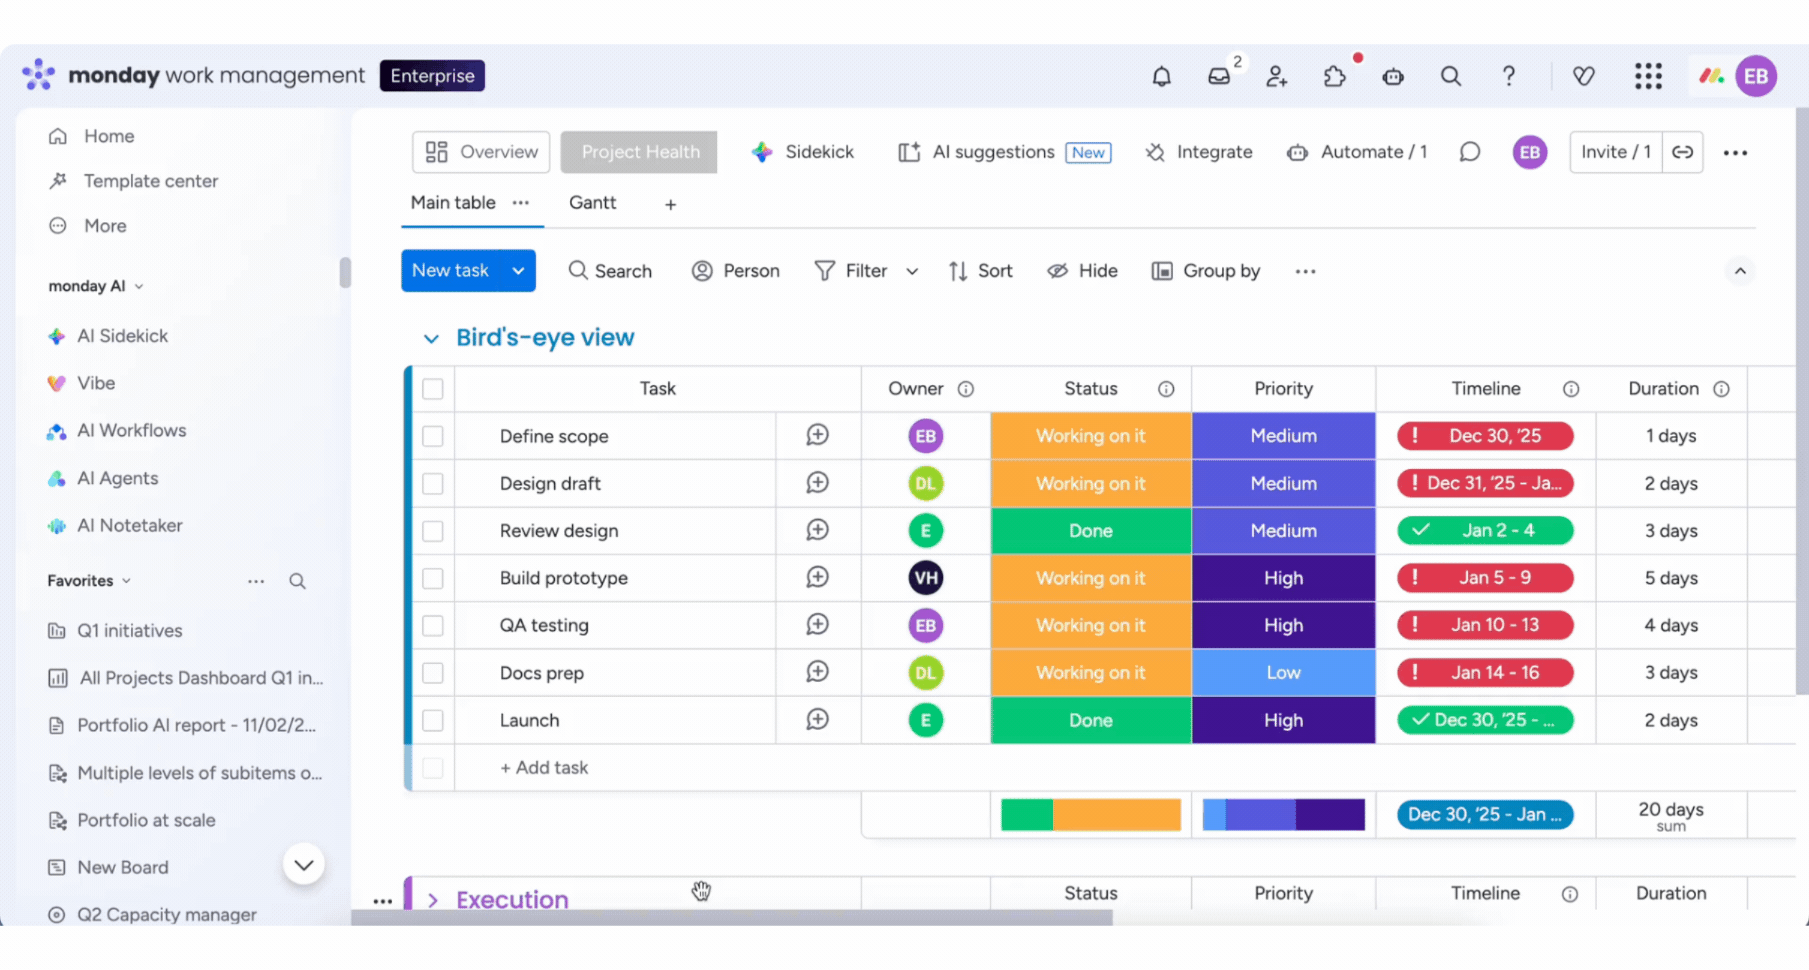Expand the Execution group
Viewport: 1809px width, 970px height.
pos(433,899)
